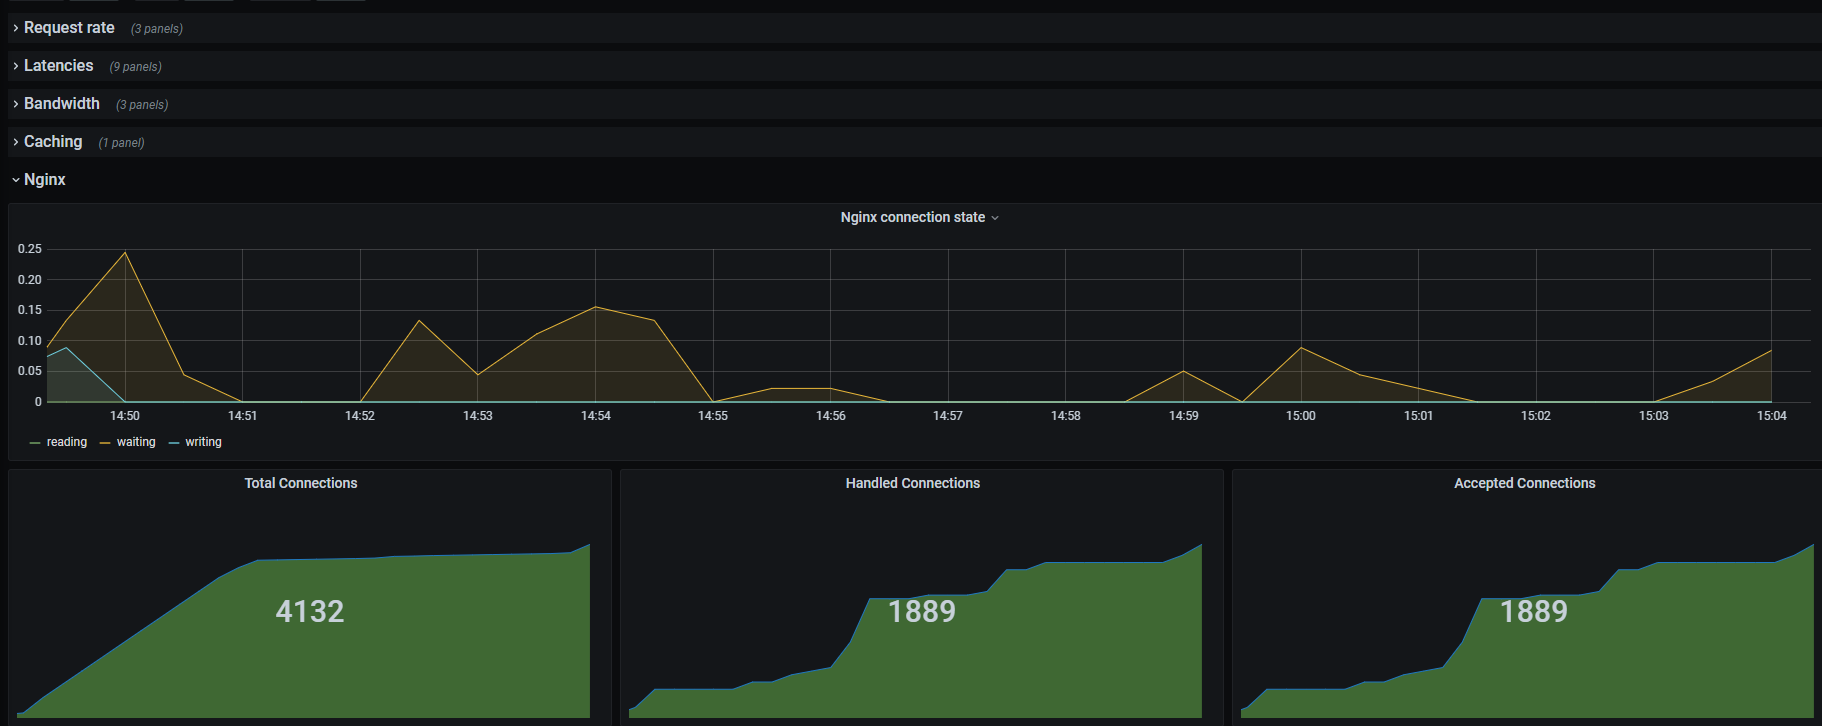This screenshot has width=1822, height=726.
Task: Toggle the reading series in legend
Action: point(67,442)
